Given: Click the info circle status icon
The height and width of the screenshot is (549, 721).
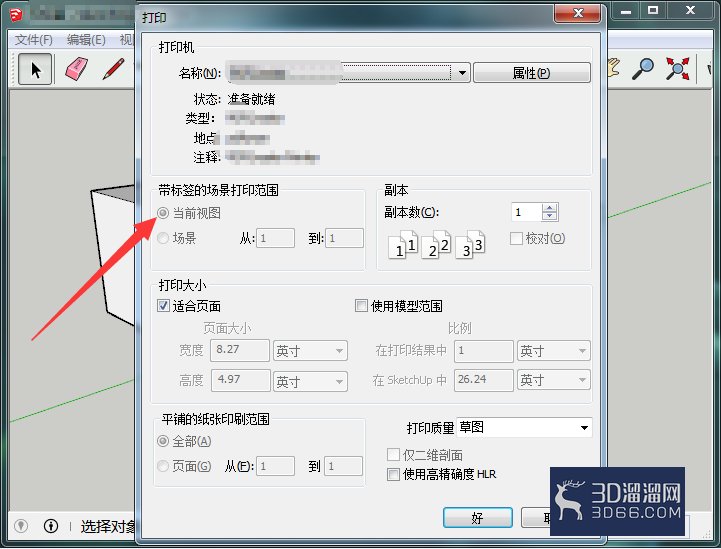Looking at the screenshot, I should (51, 526).
